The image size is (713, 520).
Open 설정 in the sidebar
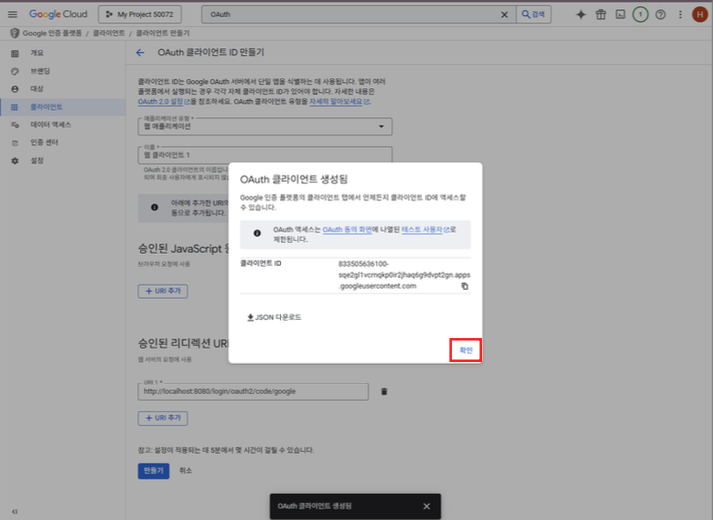pos(37,160)
